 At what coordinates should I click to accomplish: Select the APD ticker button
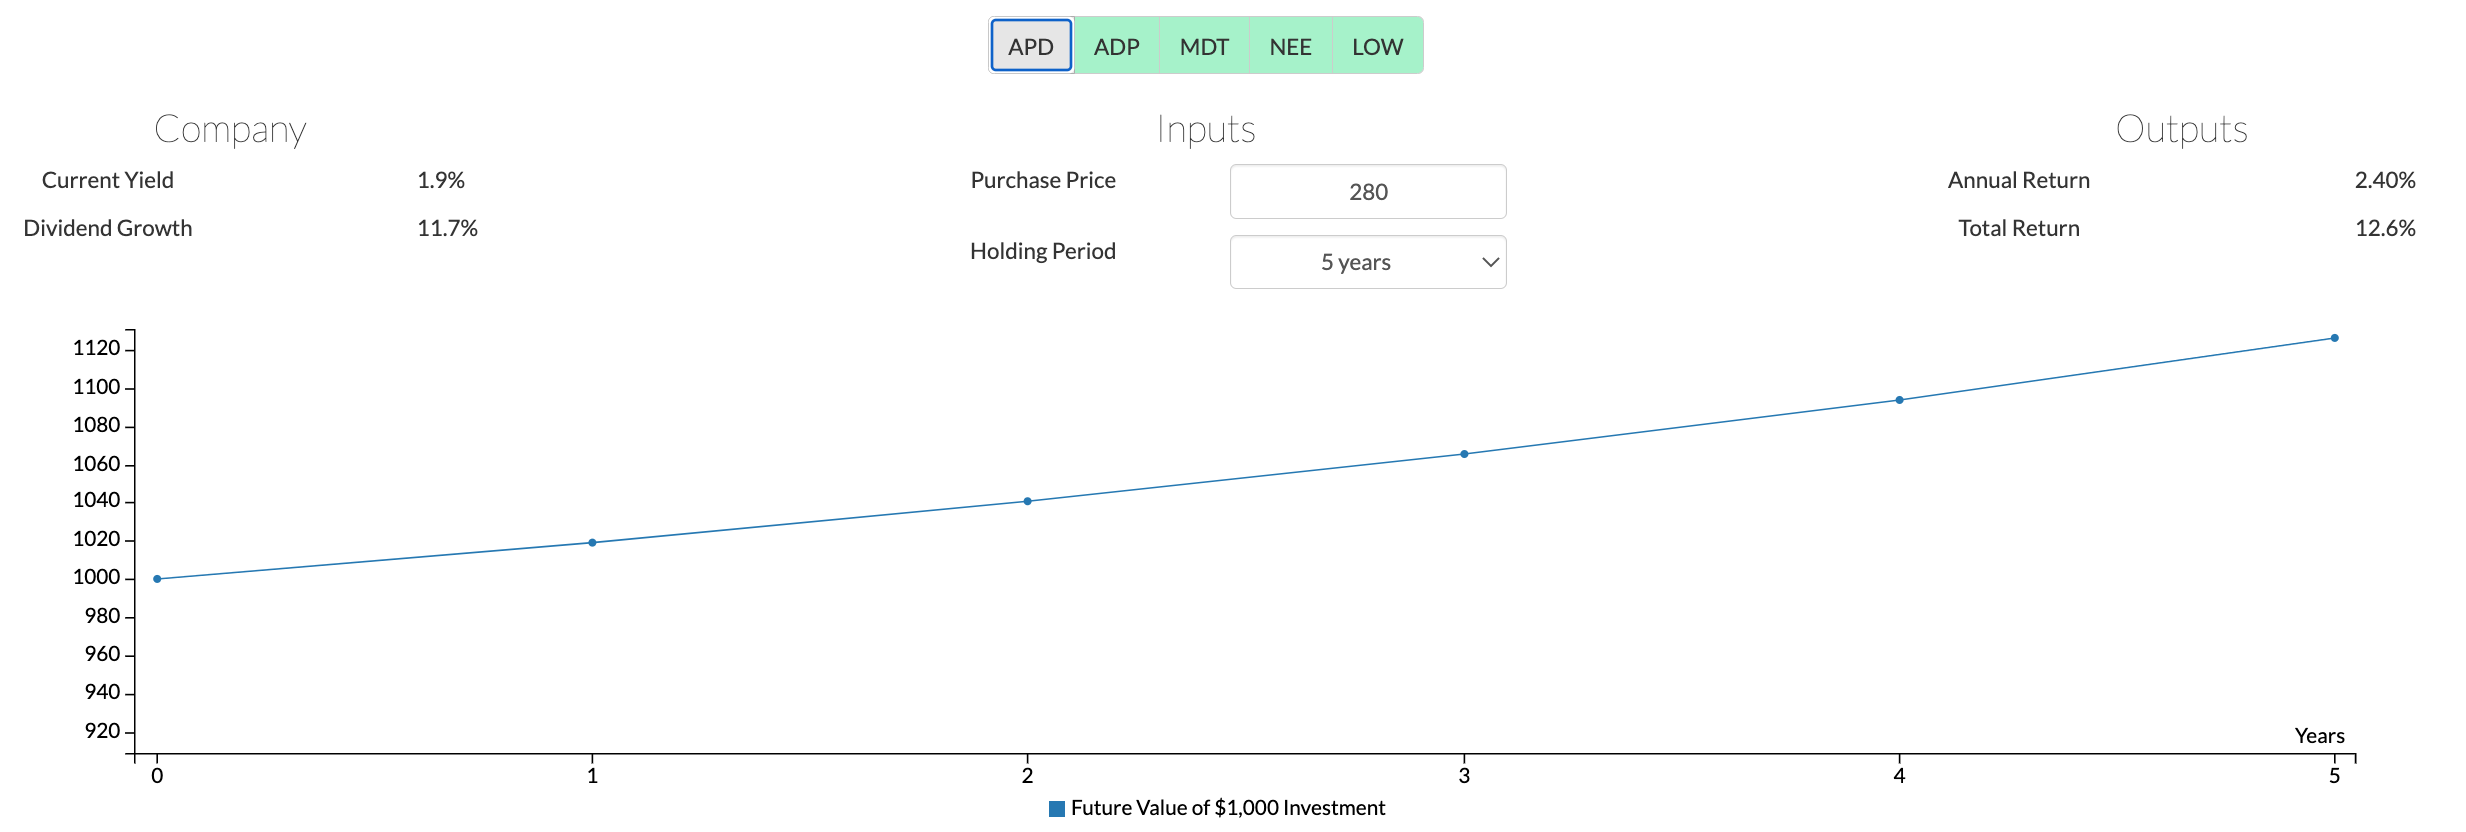pos(1031,46)
